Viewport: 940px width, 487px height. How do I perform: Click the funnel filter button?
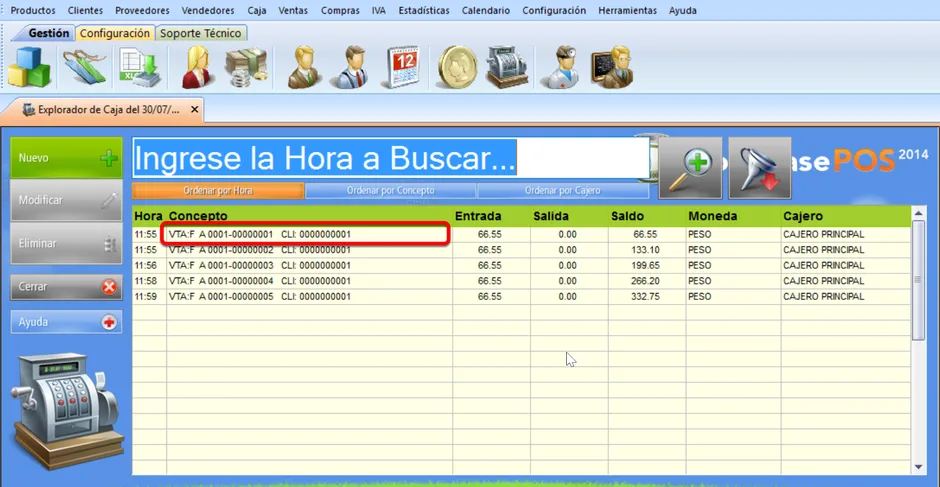click(760, 168)
